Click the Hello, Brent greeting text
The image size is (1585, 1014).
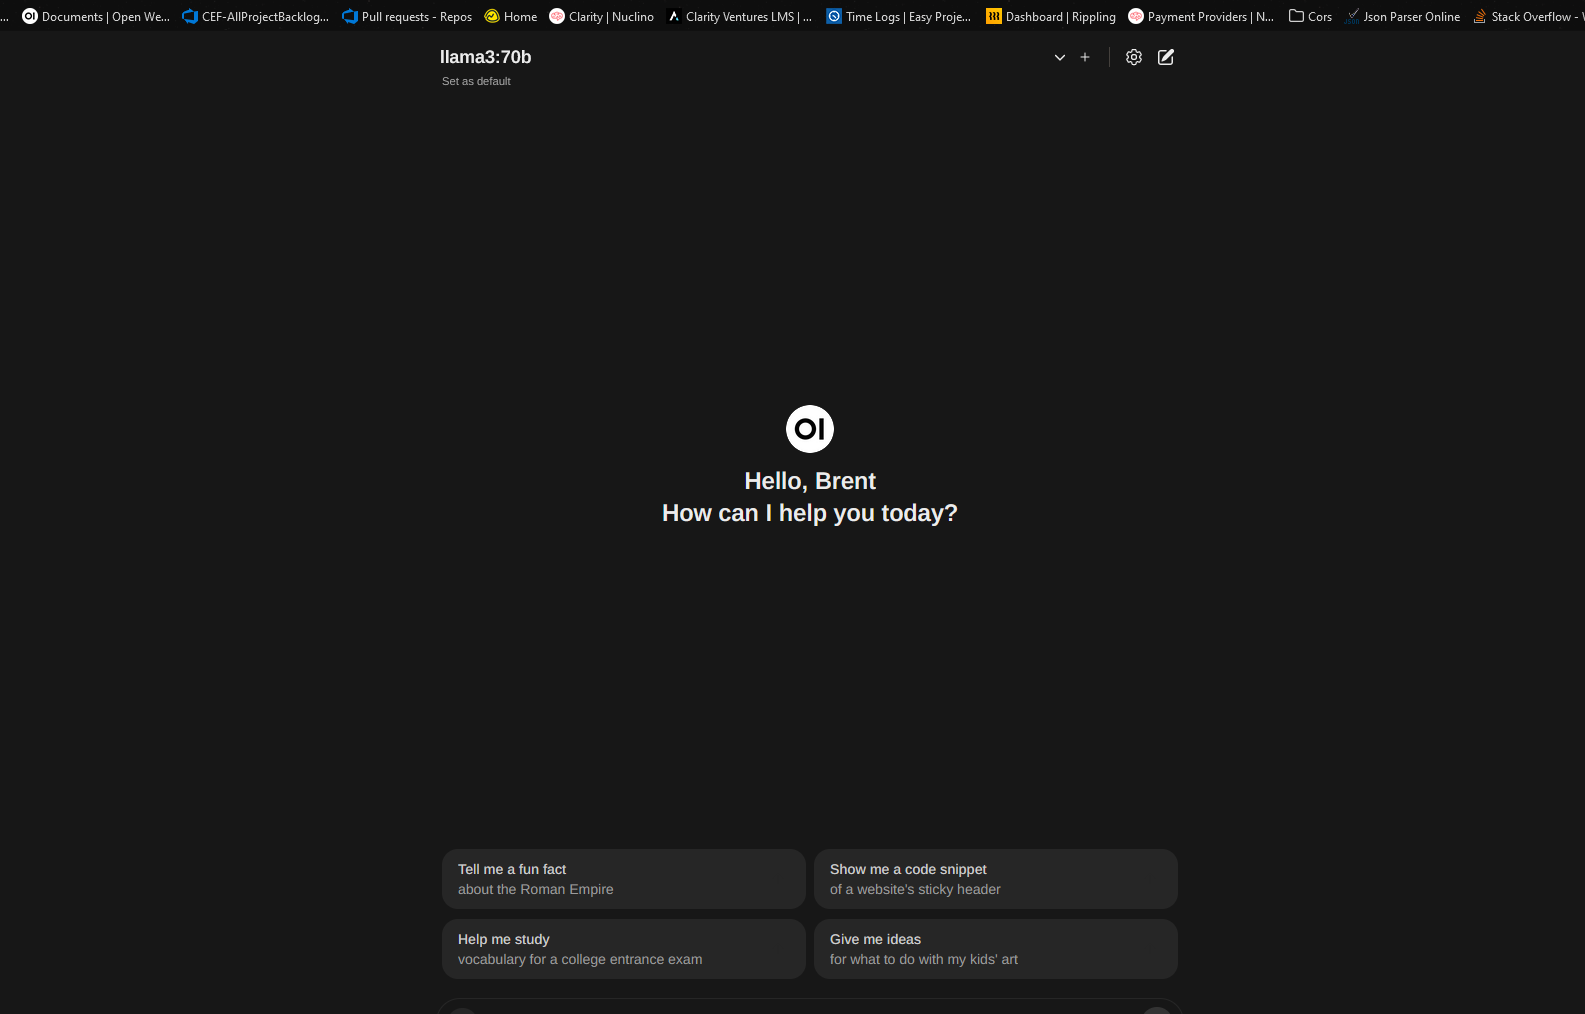tap(810, 481)
